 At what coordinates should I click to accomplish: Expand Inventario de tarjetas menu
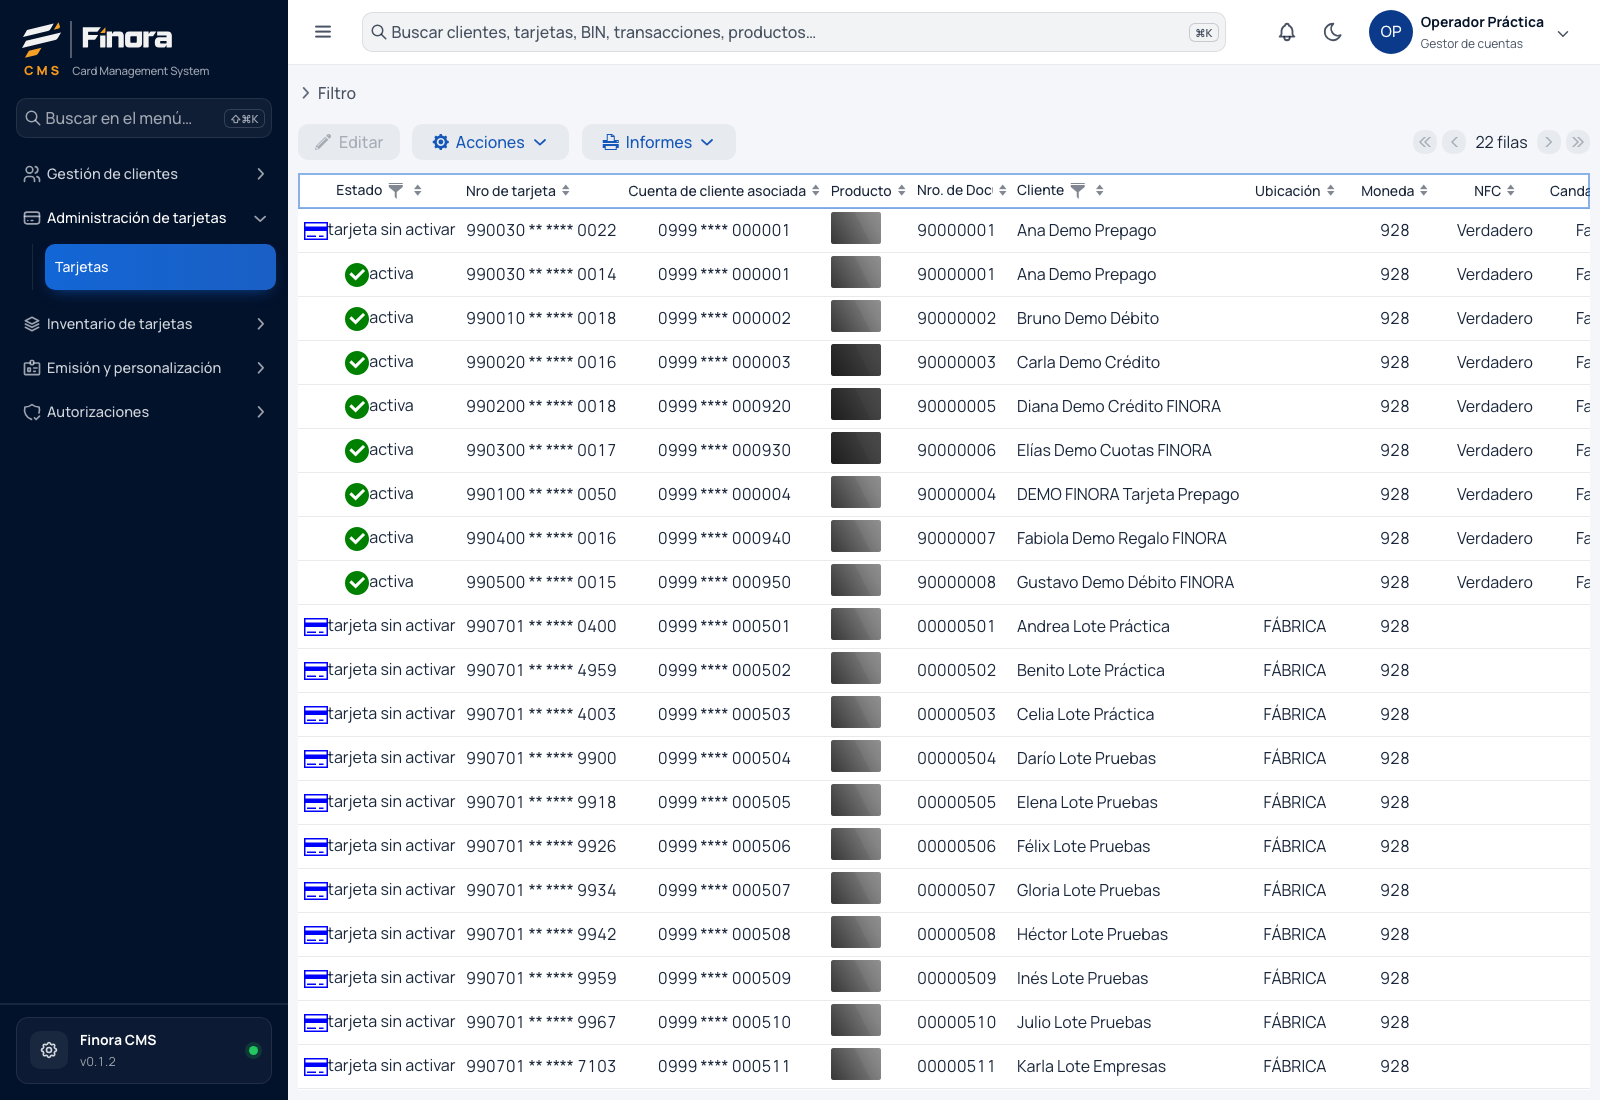pos(144,324)
